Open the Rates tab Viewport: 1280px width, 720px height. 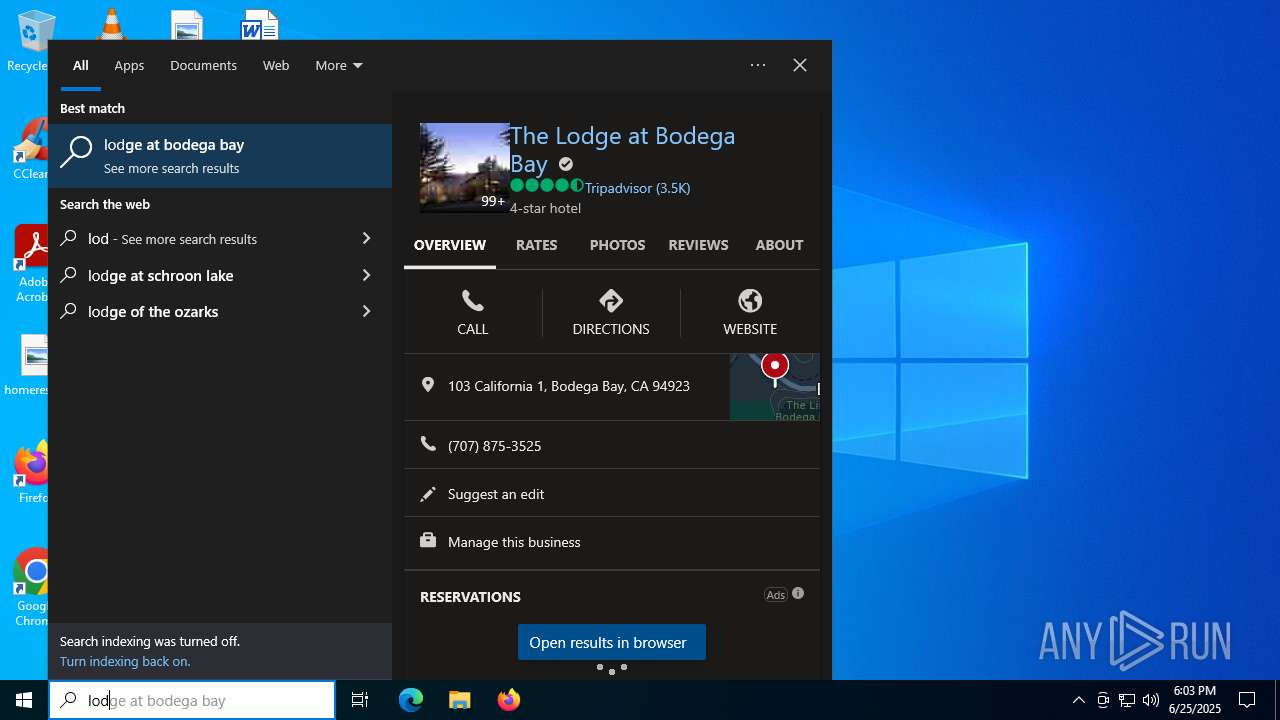537,245
